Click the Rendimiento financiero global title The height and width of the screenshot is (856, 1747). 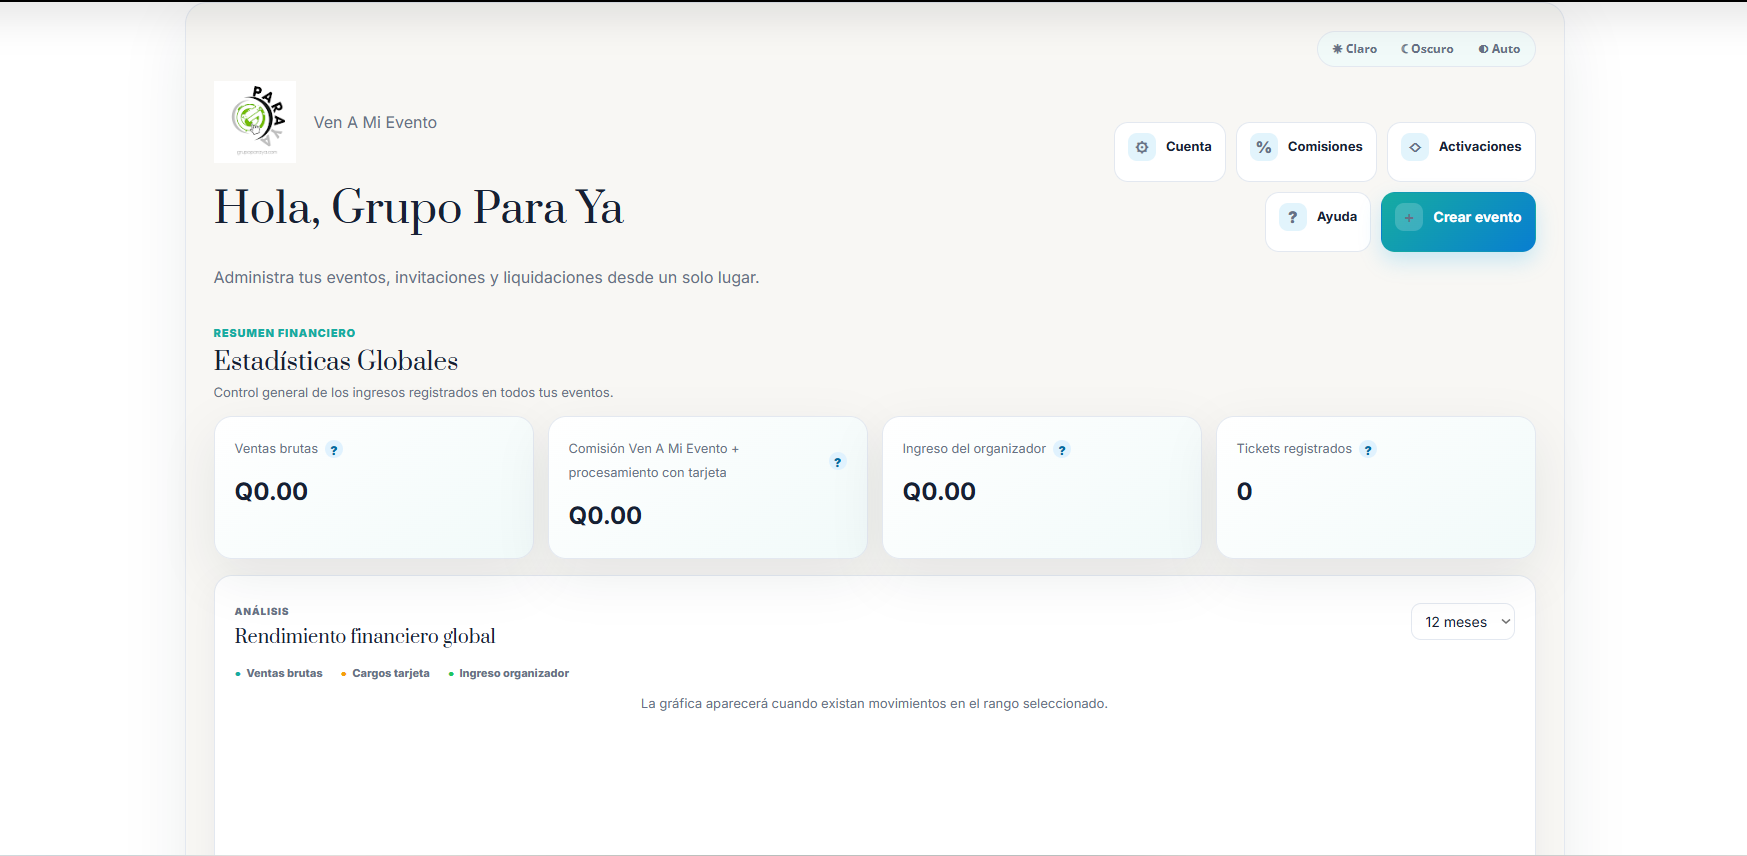(365, 637)
